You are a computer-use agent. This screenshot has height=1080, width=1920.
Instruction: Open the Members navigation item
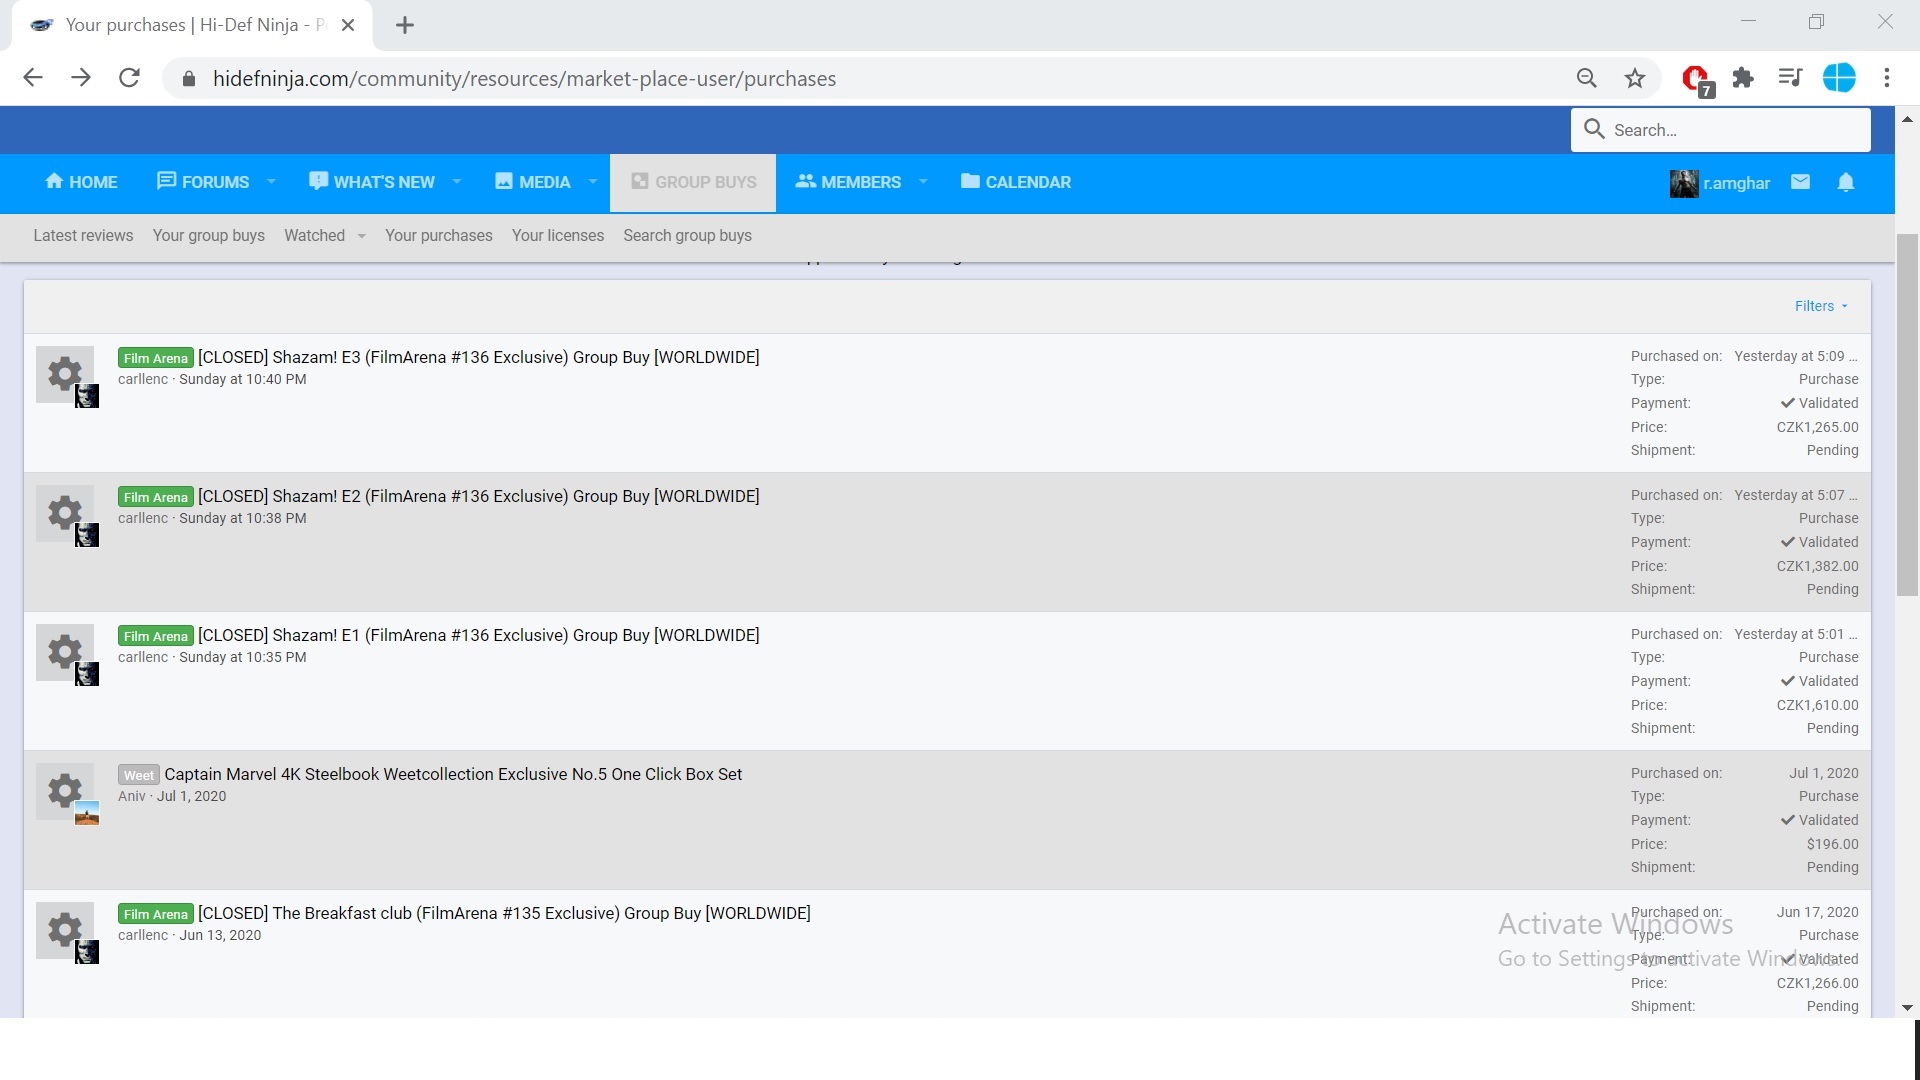coord(848,182)
